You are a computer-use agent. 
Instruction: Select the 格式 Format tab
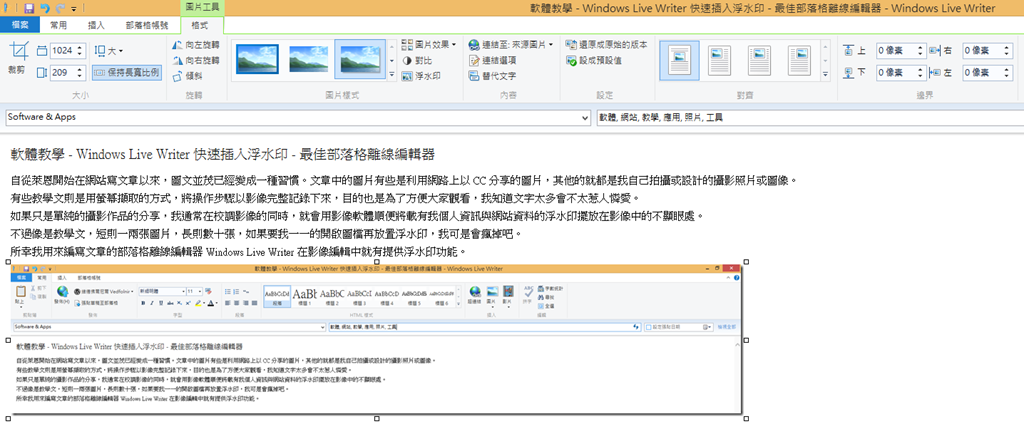click(x=200, y=25)
